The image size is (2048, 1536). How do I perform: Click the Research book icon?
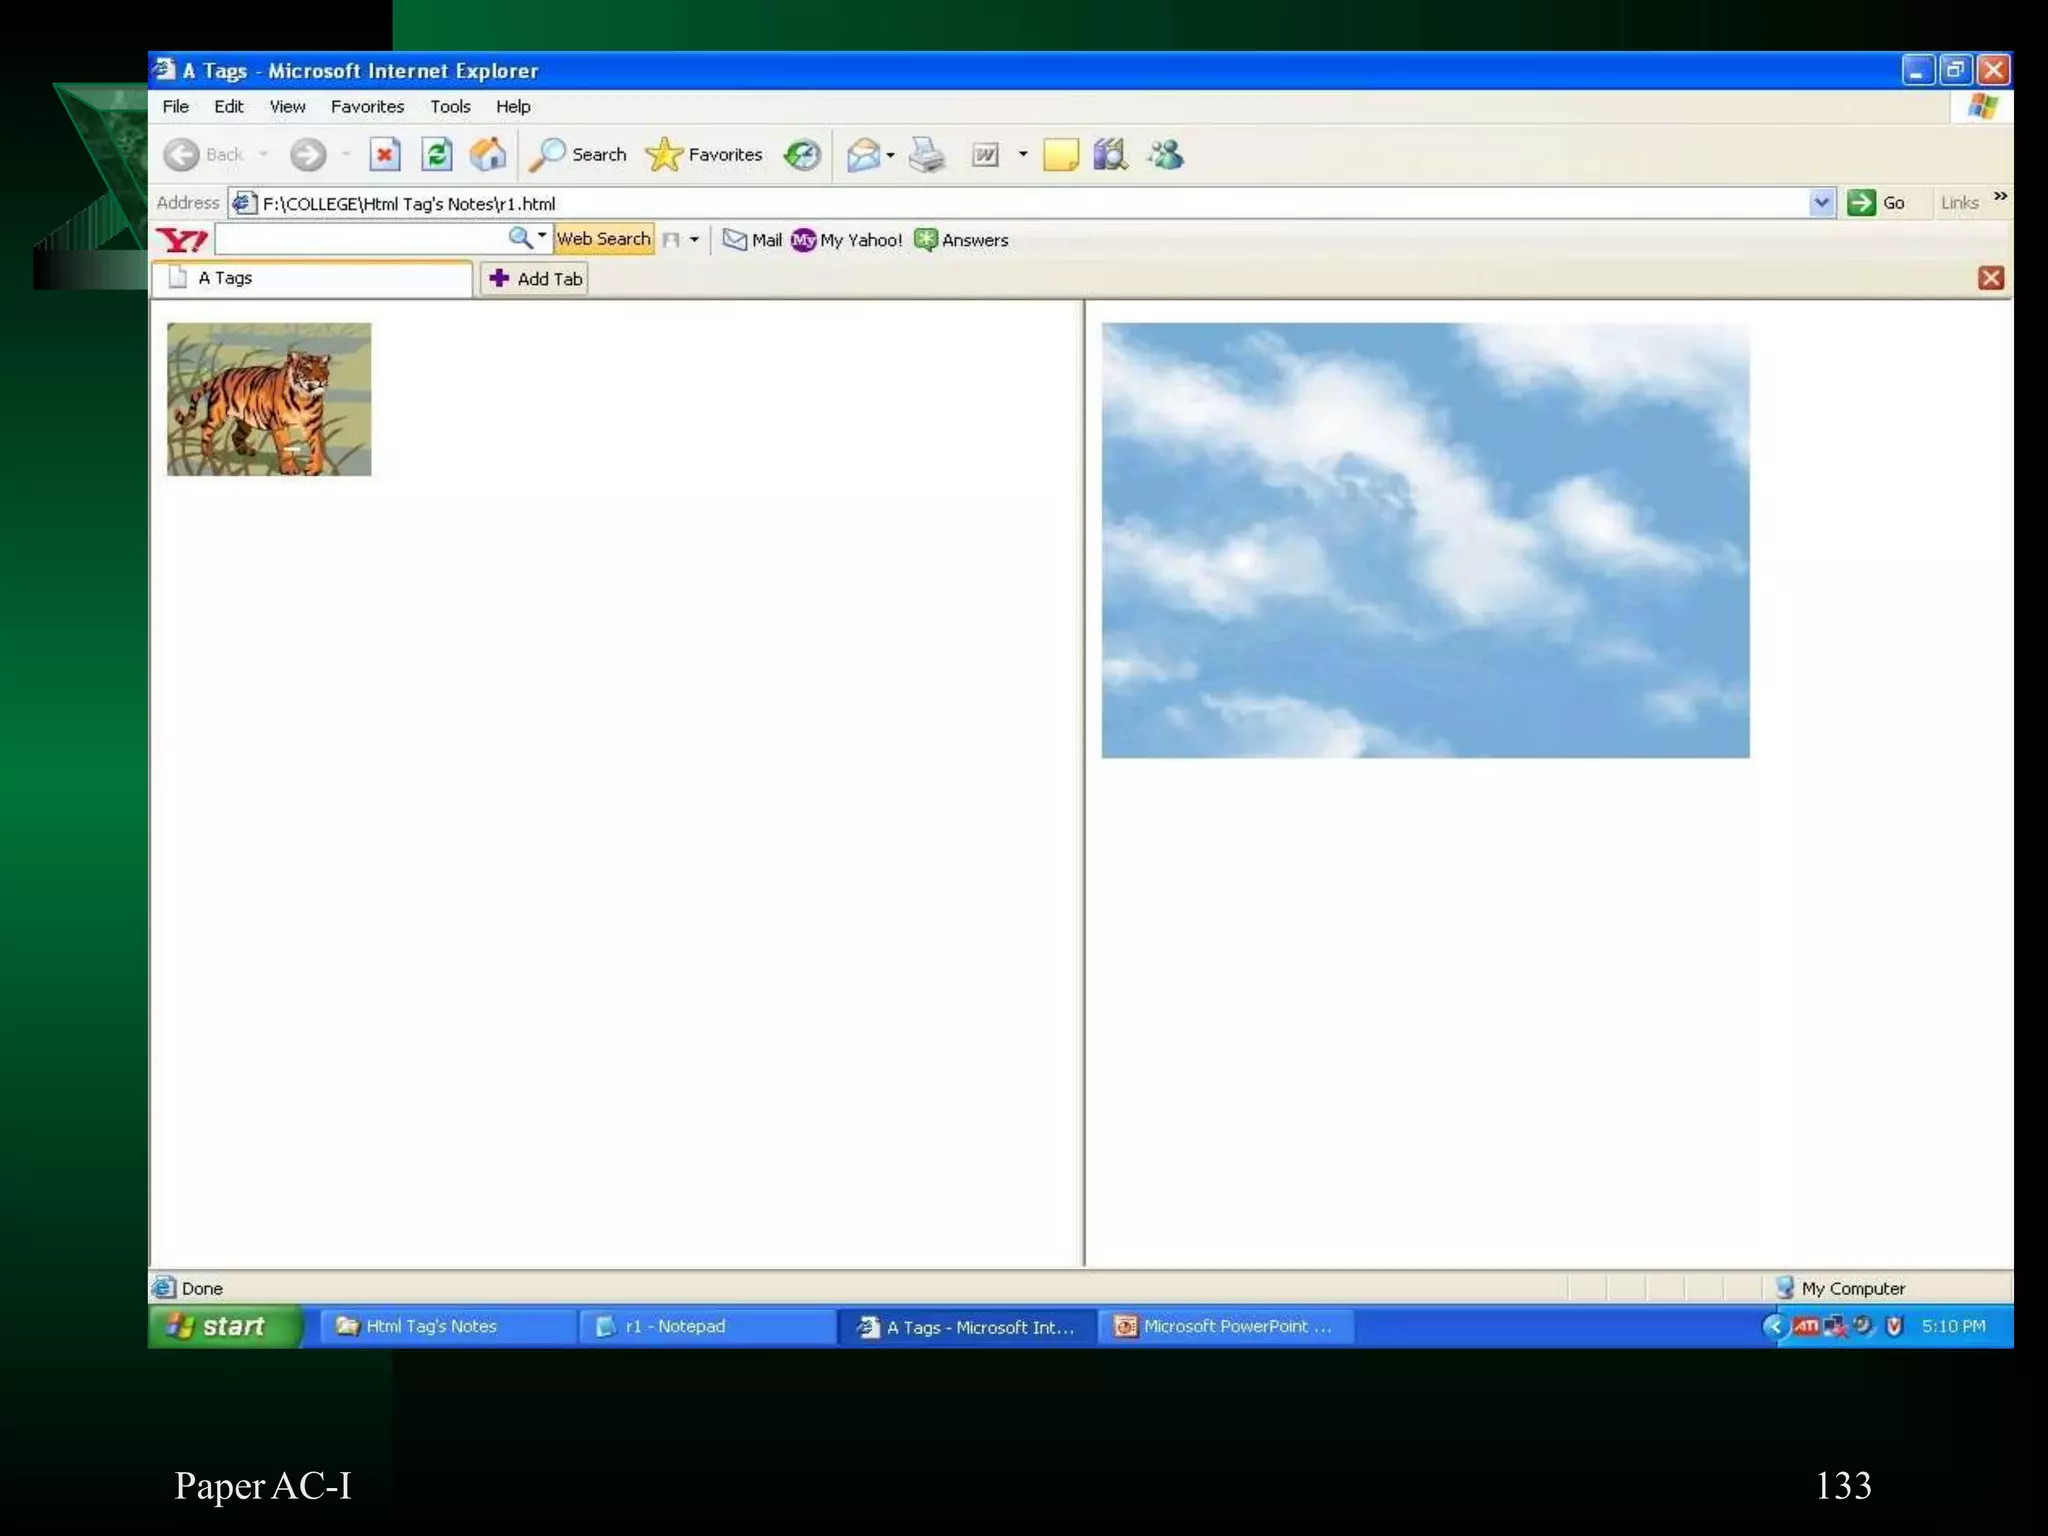click(1110, 154)
